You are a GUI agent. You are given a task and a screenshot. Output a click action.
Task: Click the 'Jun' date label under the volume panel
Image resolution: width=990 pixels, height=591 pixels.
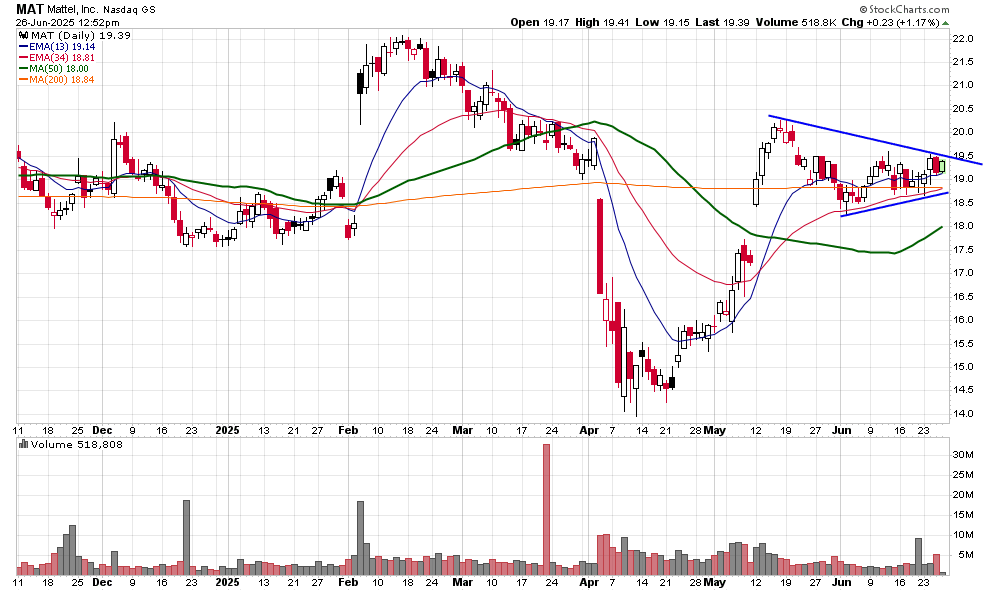coord(841,582)
